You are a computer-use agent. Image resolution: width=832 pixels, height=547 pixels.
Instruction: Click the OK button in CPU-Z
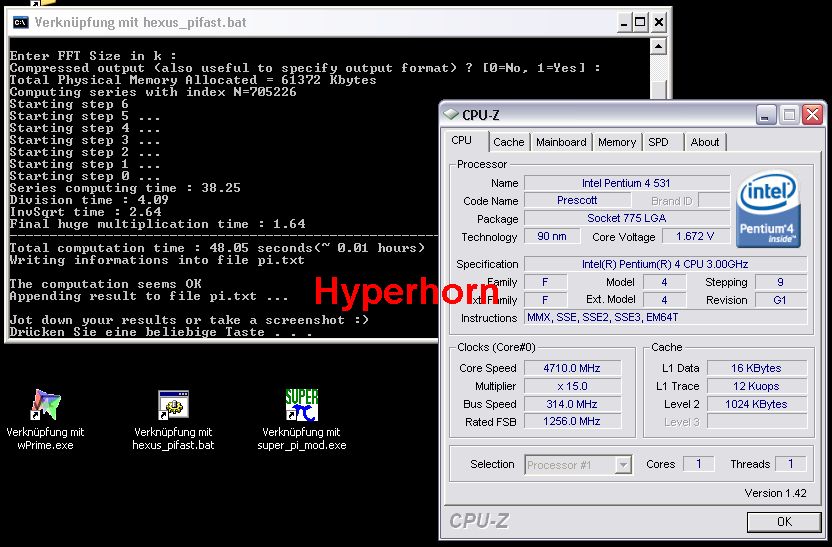(784, 522)
